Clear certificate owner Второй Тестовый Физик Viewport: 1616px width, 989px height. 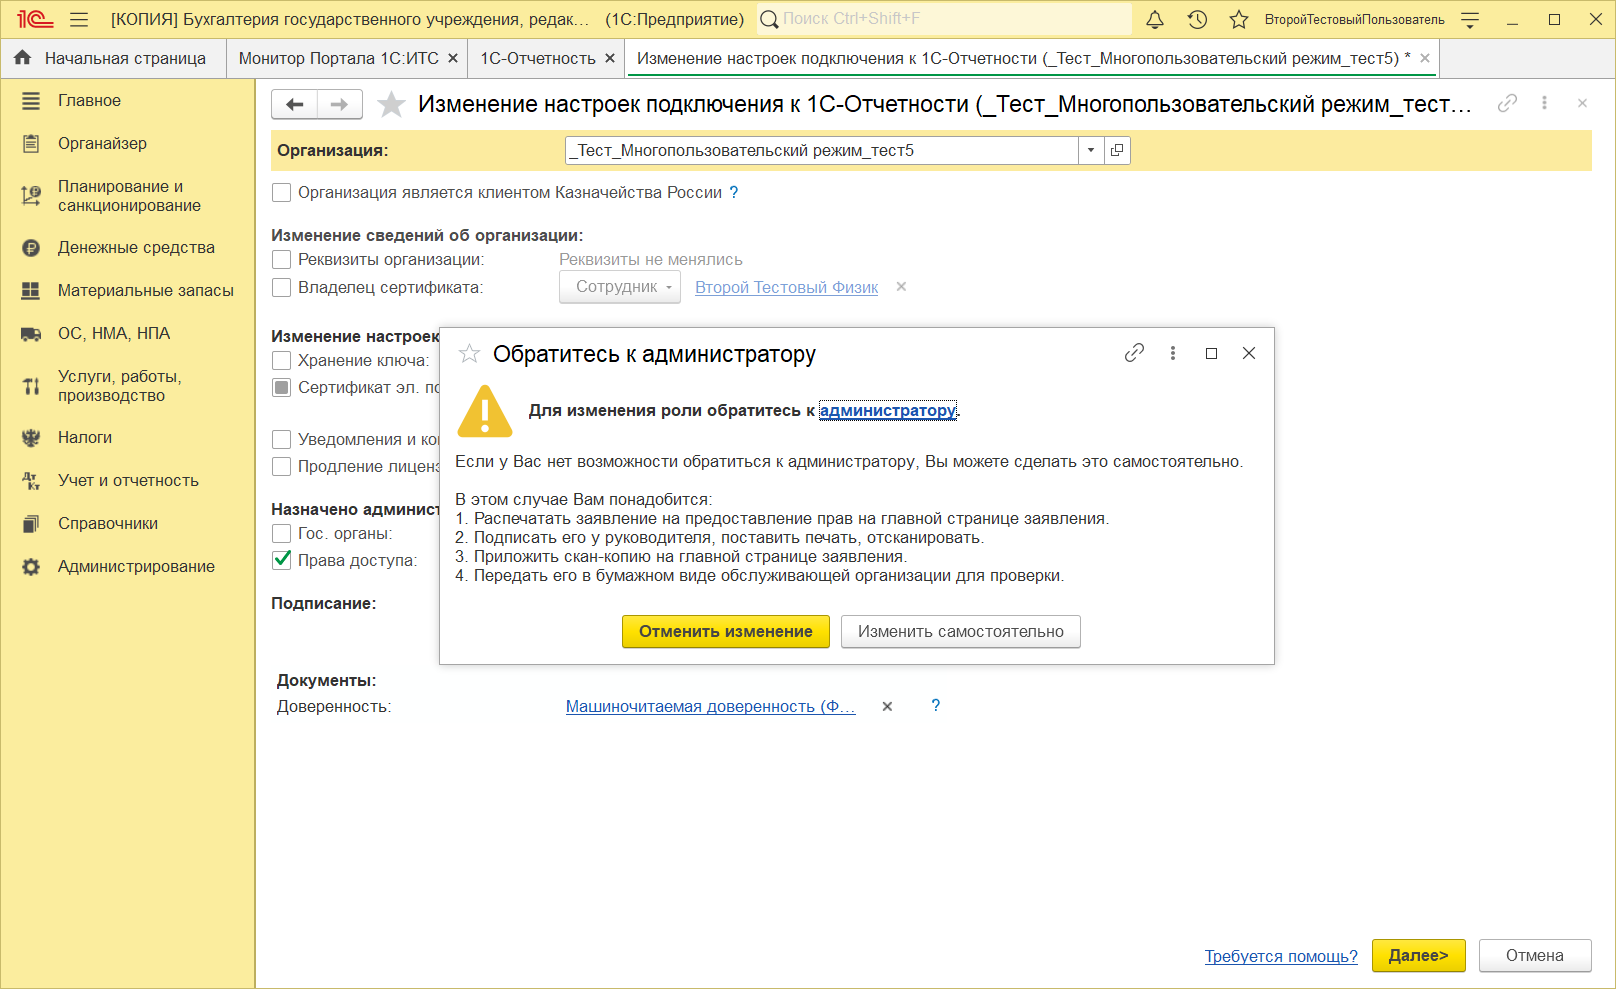pyautogui.click(x=901, y=287)
